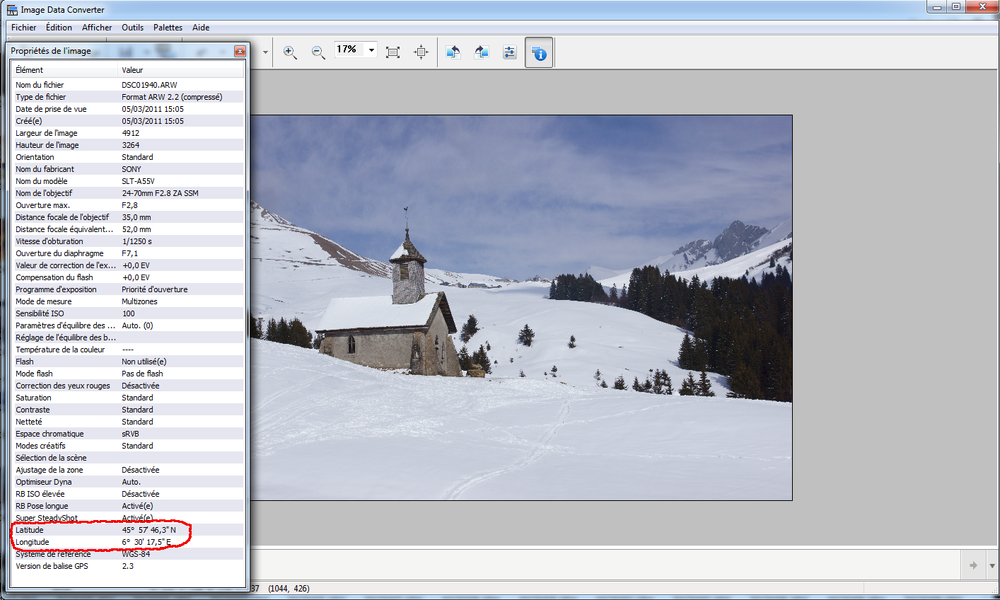Select the Netteté row
This screenshot has width=1000, height=600.
pyautogui.click(x=128, y=422)
